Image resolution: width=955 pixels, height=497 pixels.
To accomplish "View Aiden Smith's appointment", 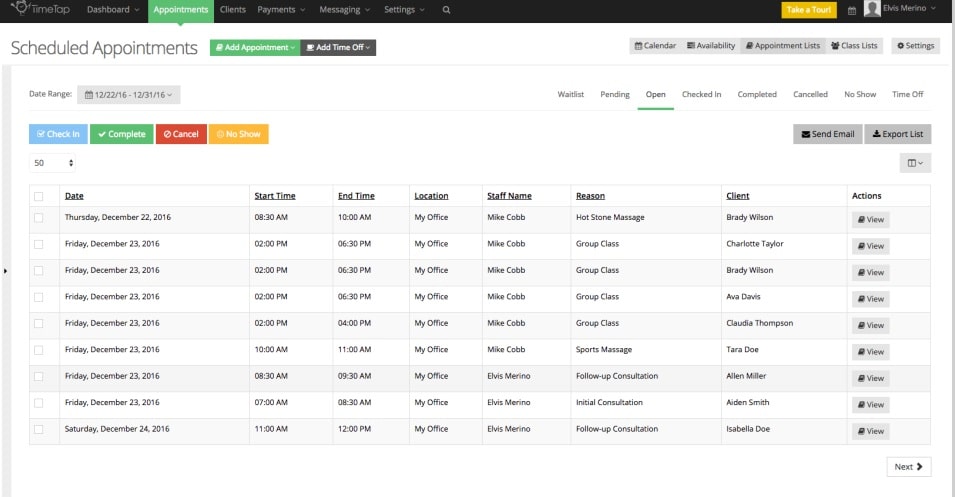I will [x=870, y=404].
